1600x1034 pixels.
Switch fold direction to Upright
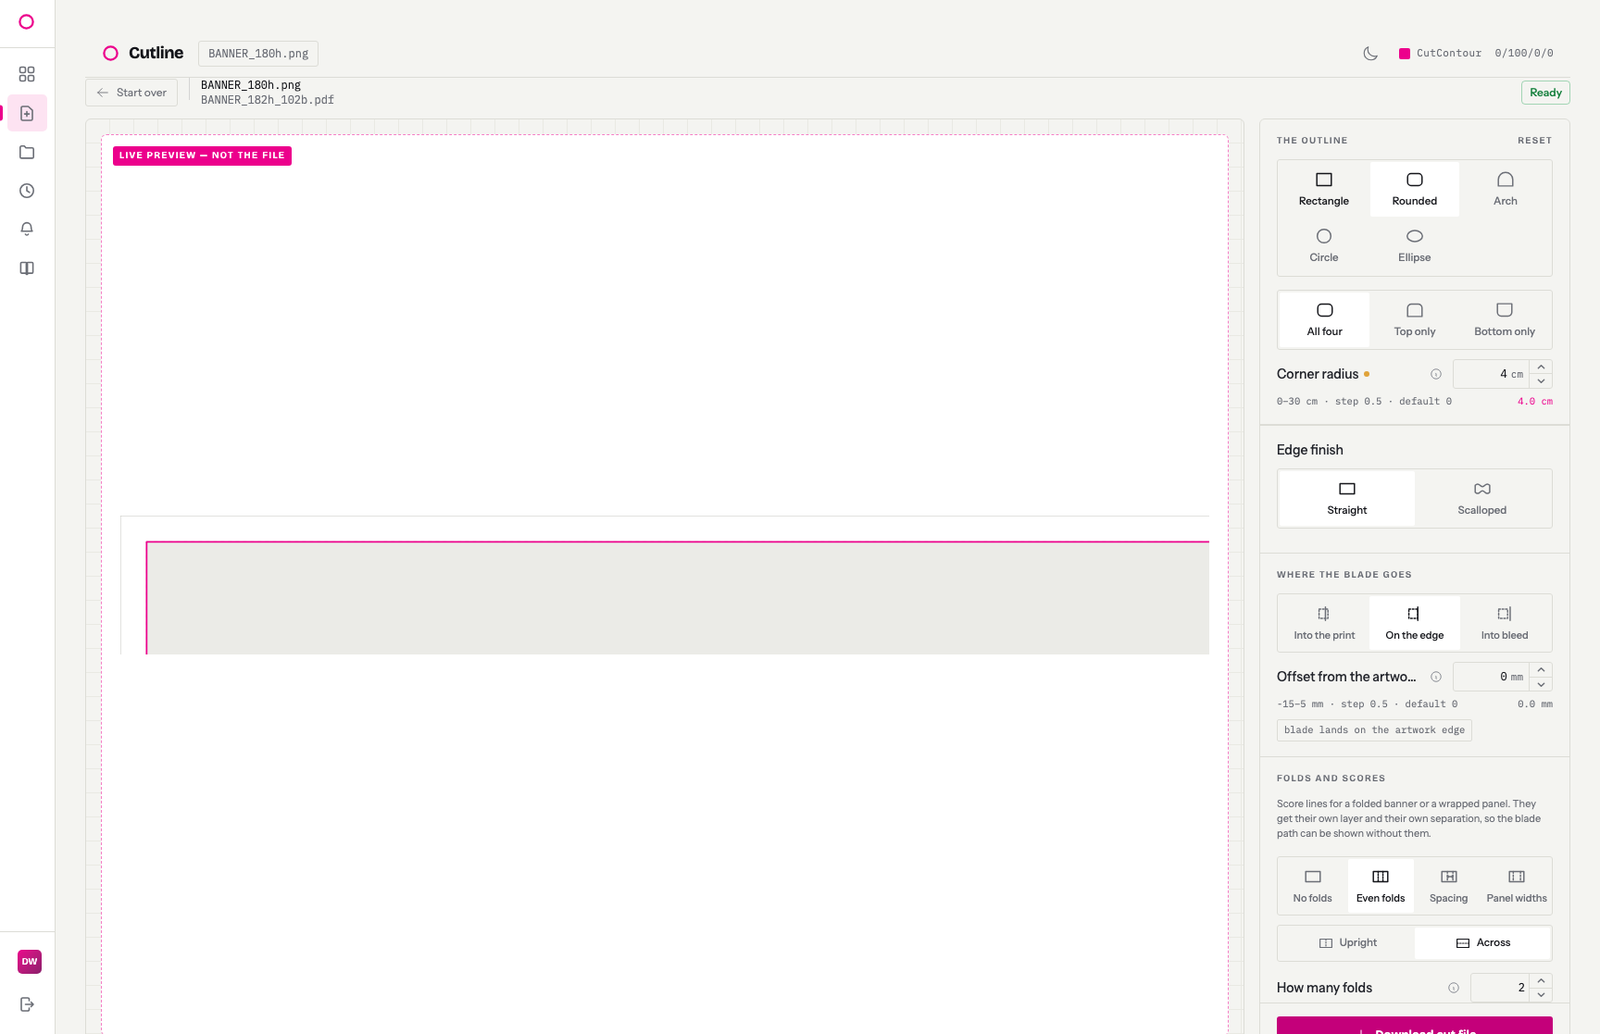pos(1347,943)
